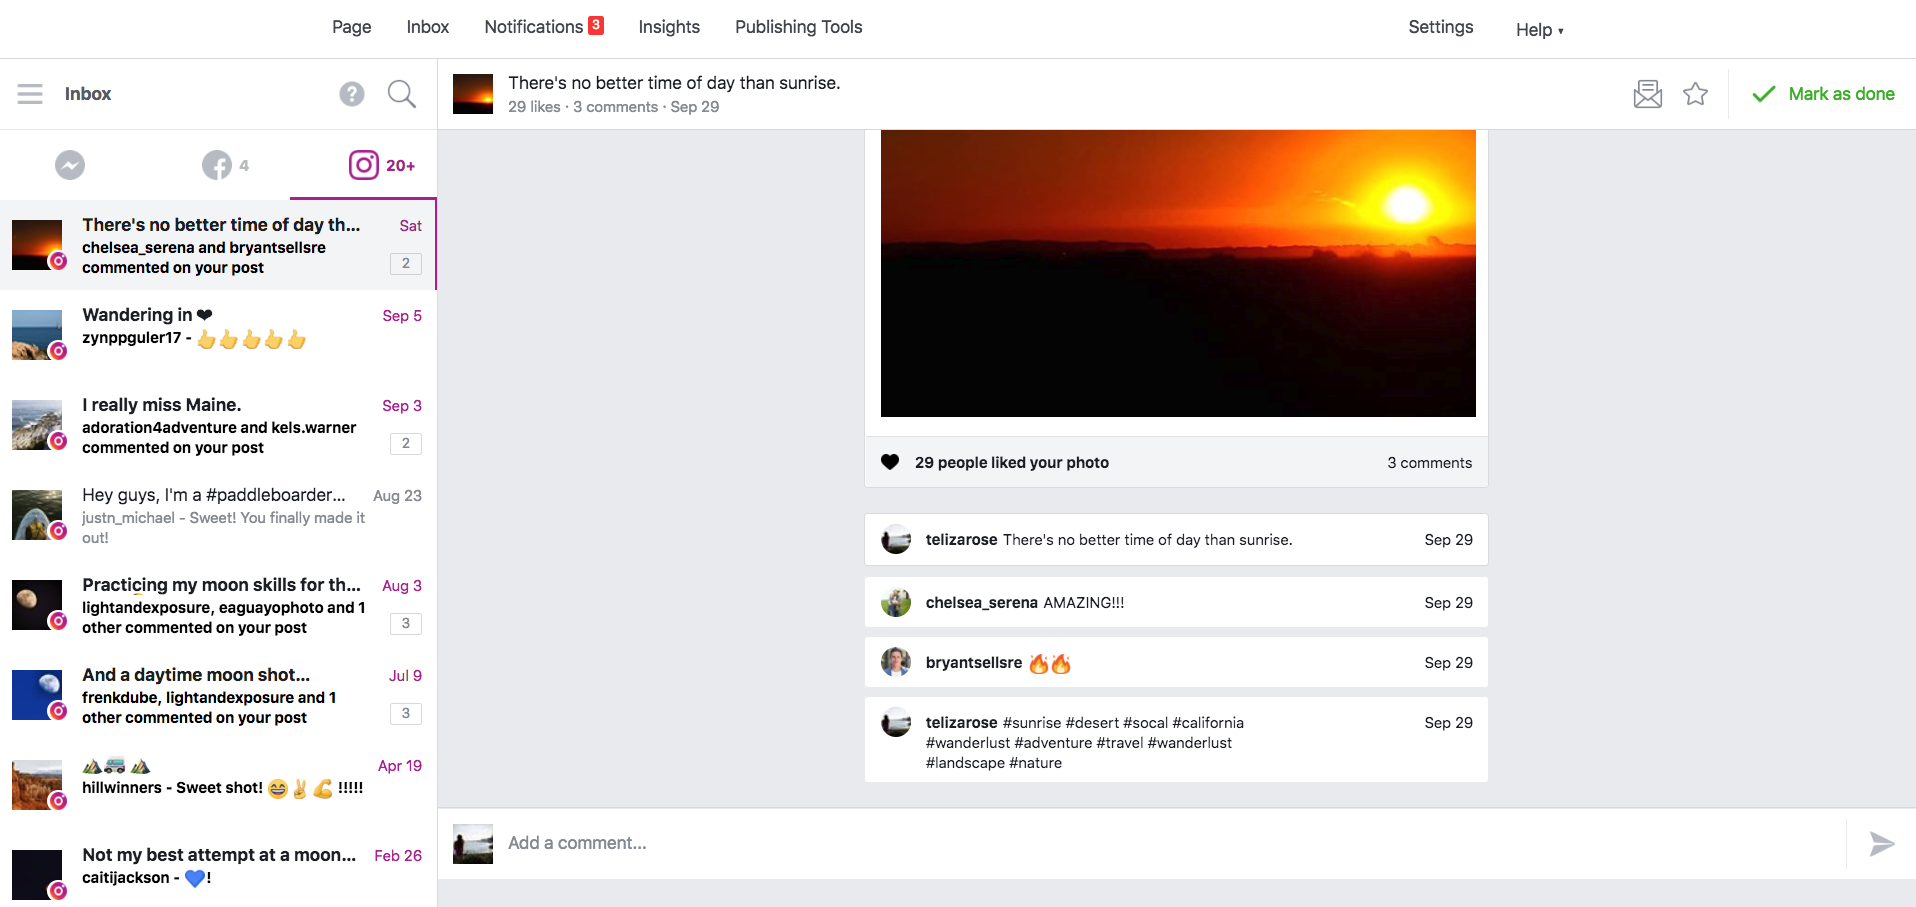This screenshot has width=1916, height=907.
Task: Click the count badge 3 on daytime moon shot
Action: (405, 714)
